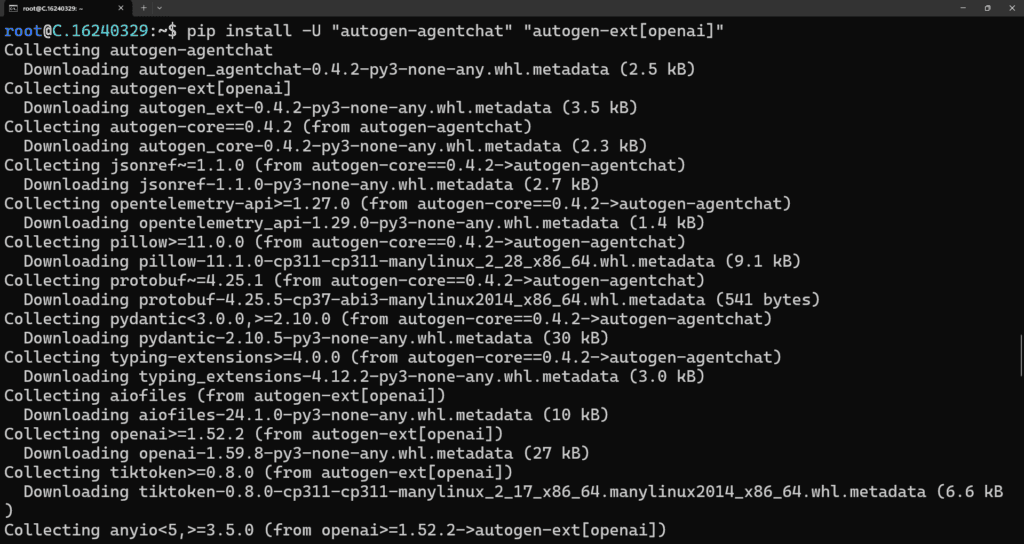Click the "Collecting aiofiles" line

point(225,396)
